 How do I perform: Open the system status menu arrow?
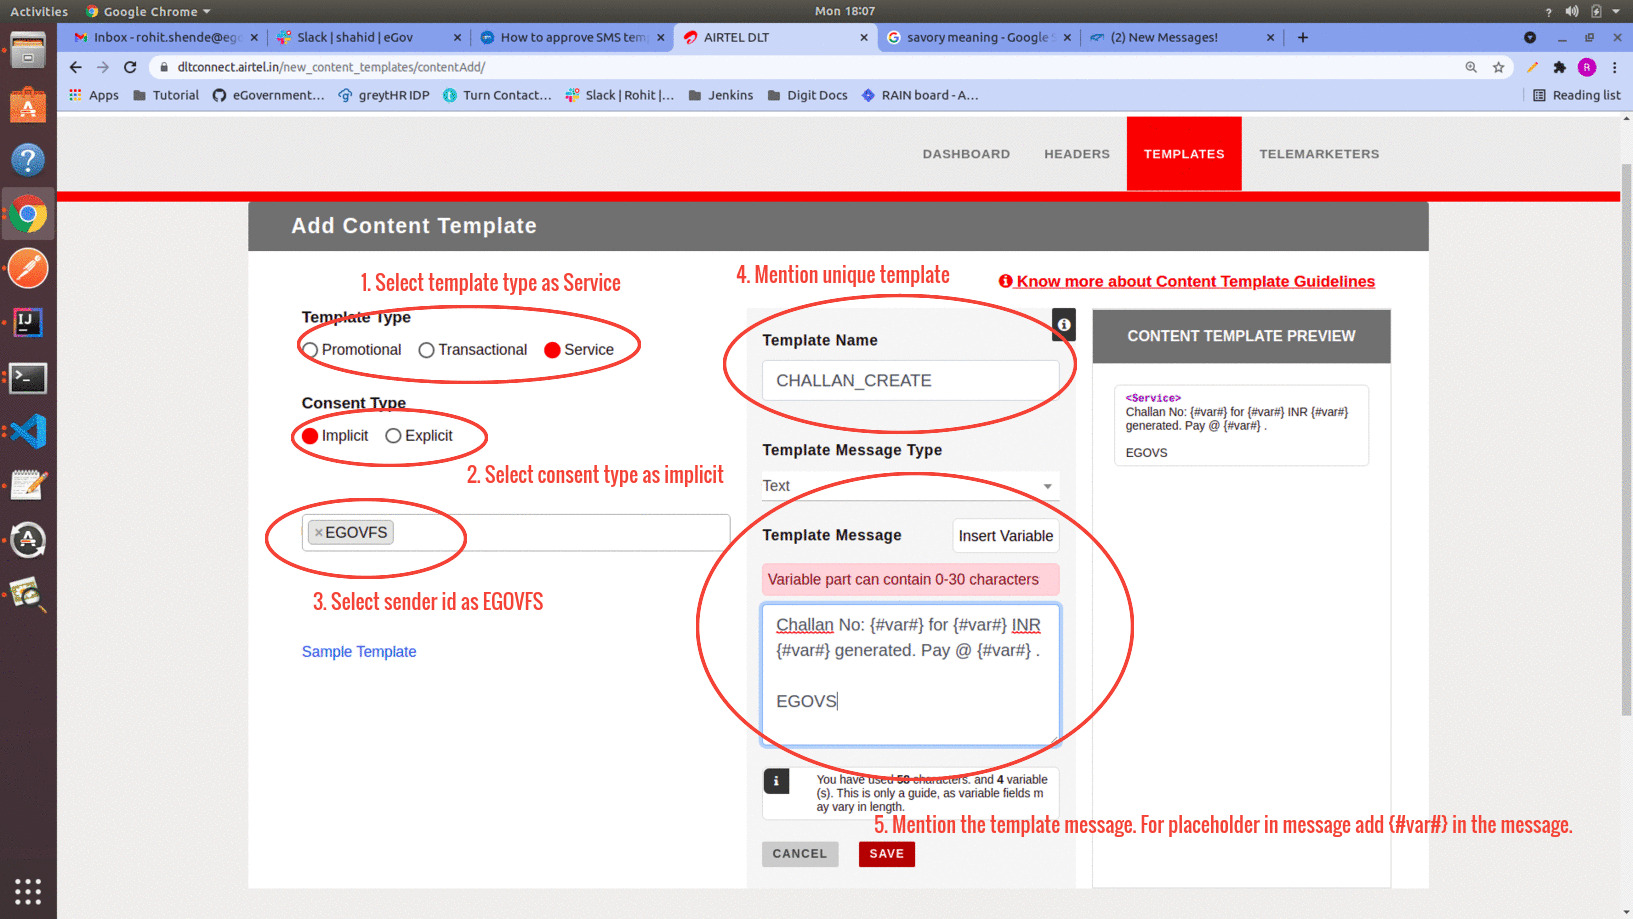[1616, 11]
